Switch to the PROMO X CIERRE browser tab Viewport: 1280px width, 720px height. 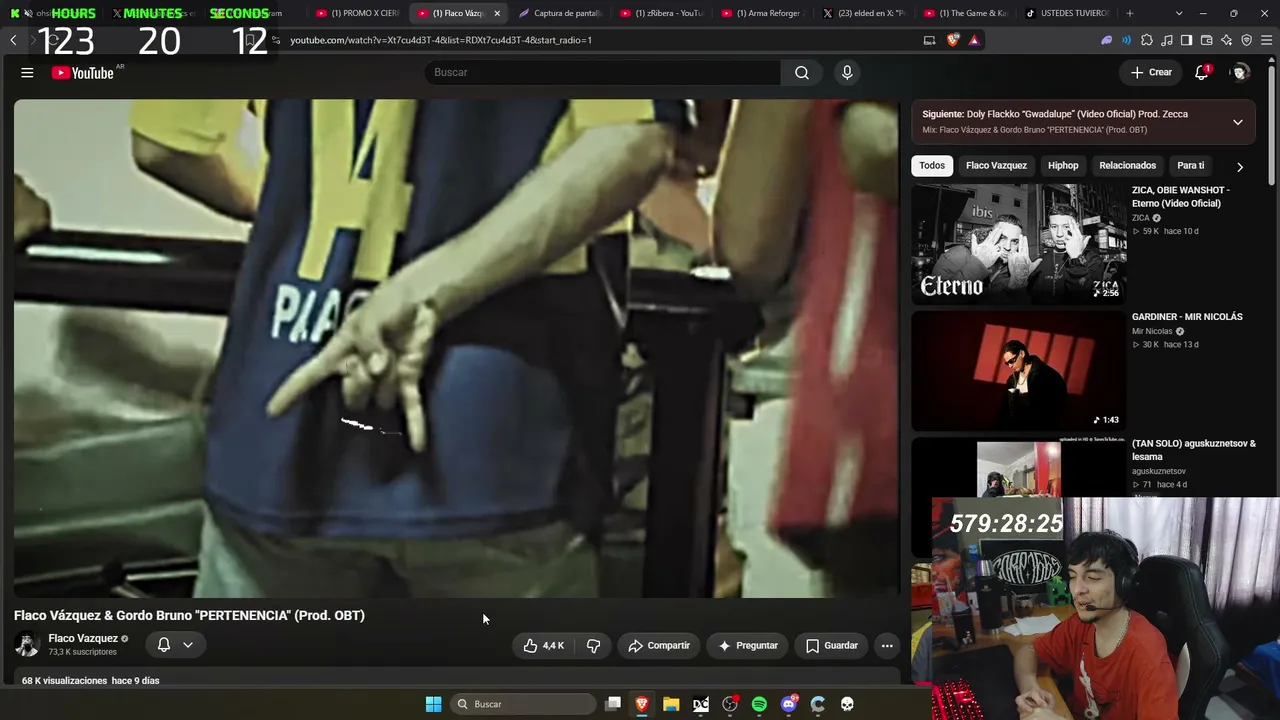(357, 13)
